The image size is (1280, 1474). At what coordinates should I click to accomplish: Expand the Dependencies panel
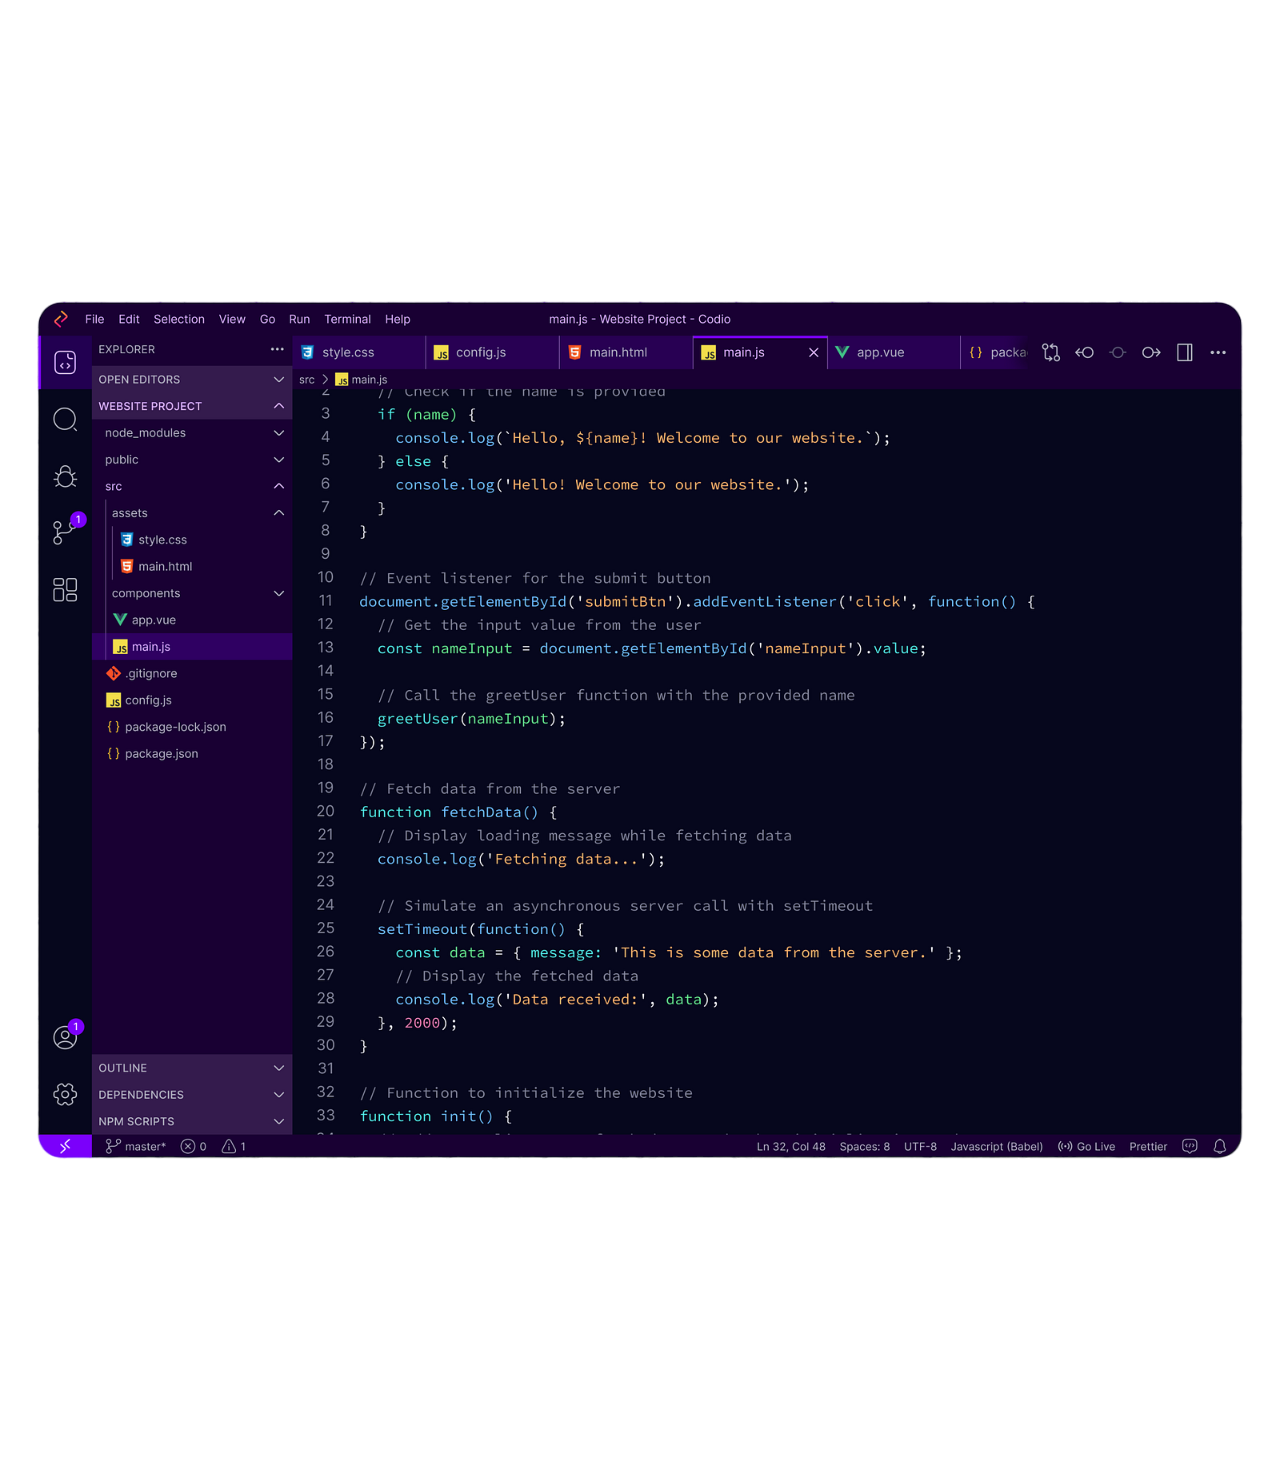(x=192, y=1094)
